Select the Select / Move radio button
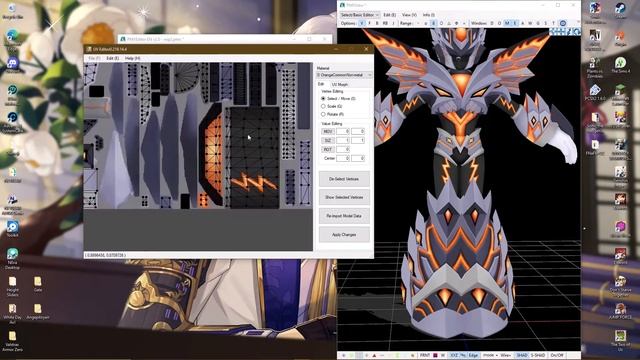 tap(323, 98)
